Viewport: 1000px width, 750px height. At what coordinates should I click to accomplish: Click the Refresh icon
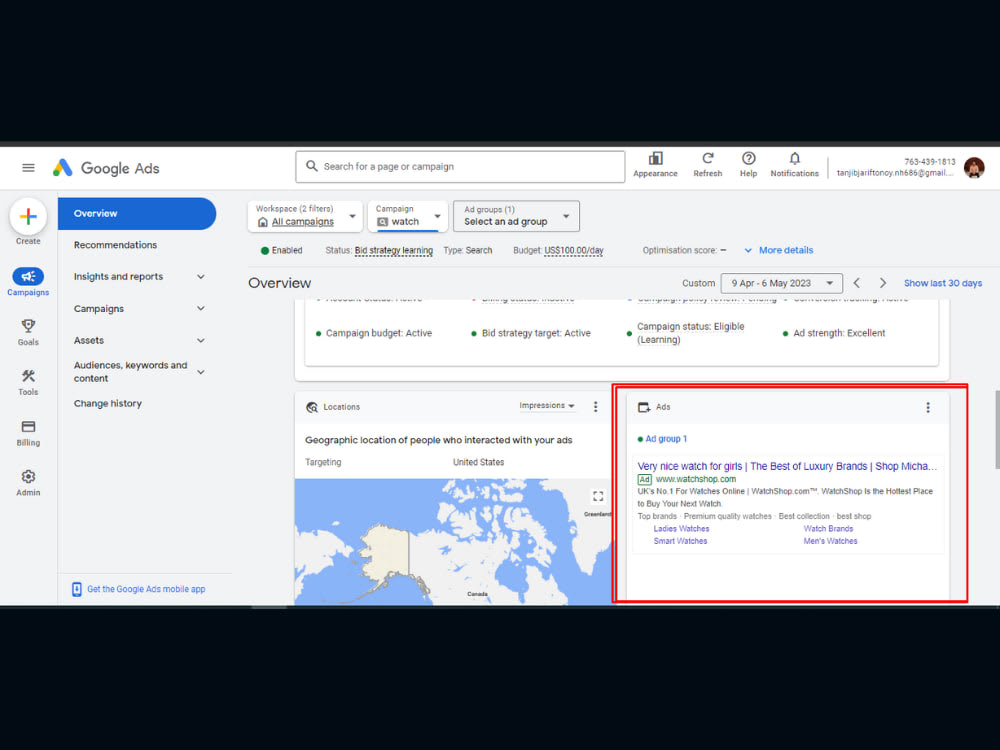707,158
